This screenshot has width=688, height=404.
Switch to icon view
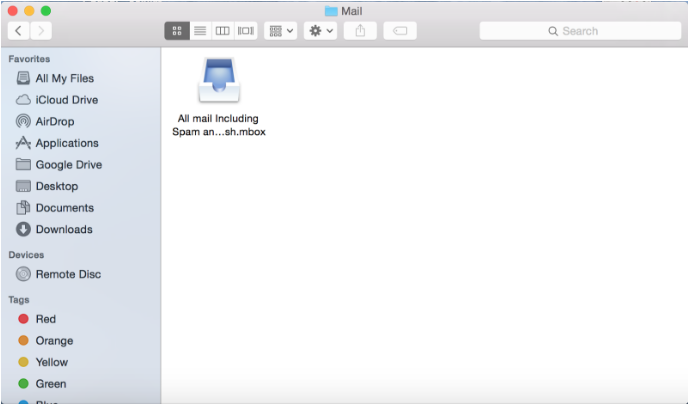[177, 31]
